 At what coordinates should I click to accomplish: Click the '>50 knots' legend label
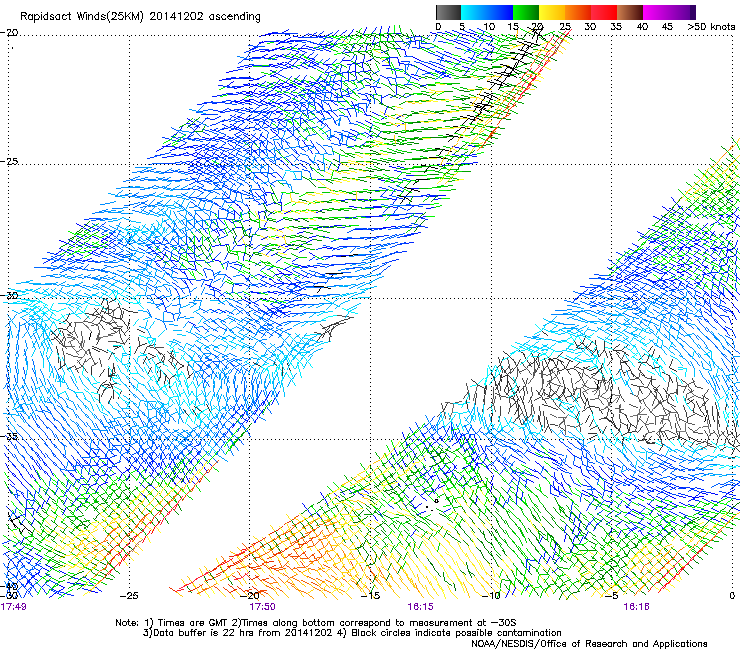[711, 26]
